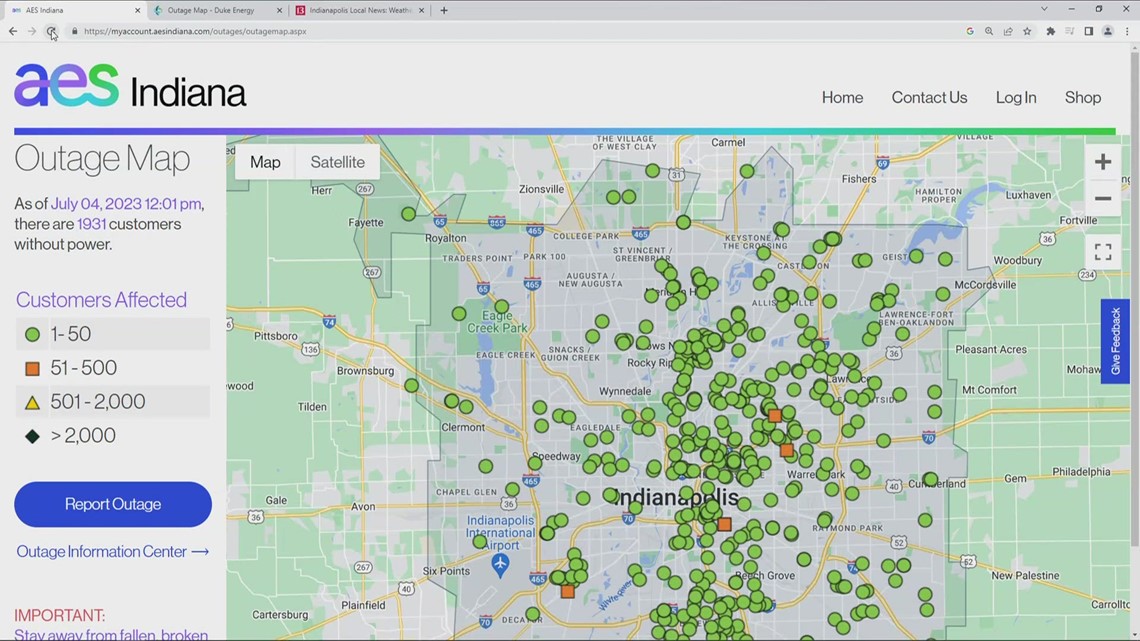Open the browser extensions puzzle icon
Screen dimensions: 1140x641
pos(1051,31)
